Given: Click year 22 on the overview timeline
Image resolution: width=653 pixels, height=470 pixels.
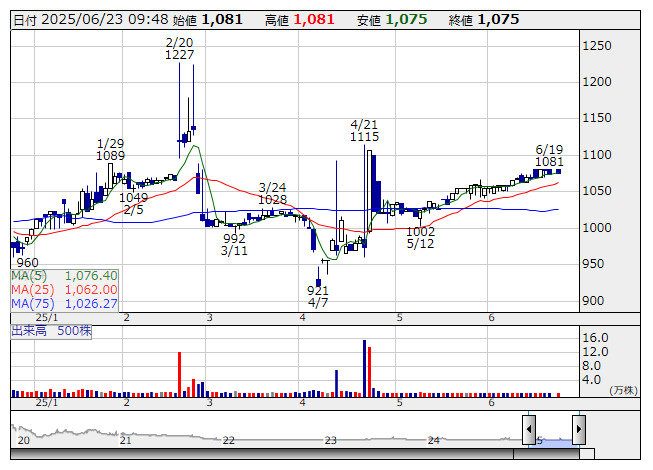Looking at the screenshot, I should (x=229, y=440).
